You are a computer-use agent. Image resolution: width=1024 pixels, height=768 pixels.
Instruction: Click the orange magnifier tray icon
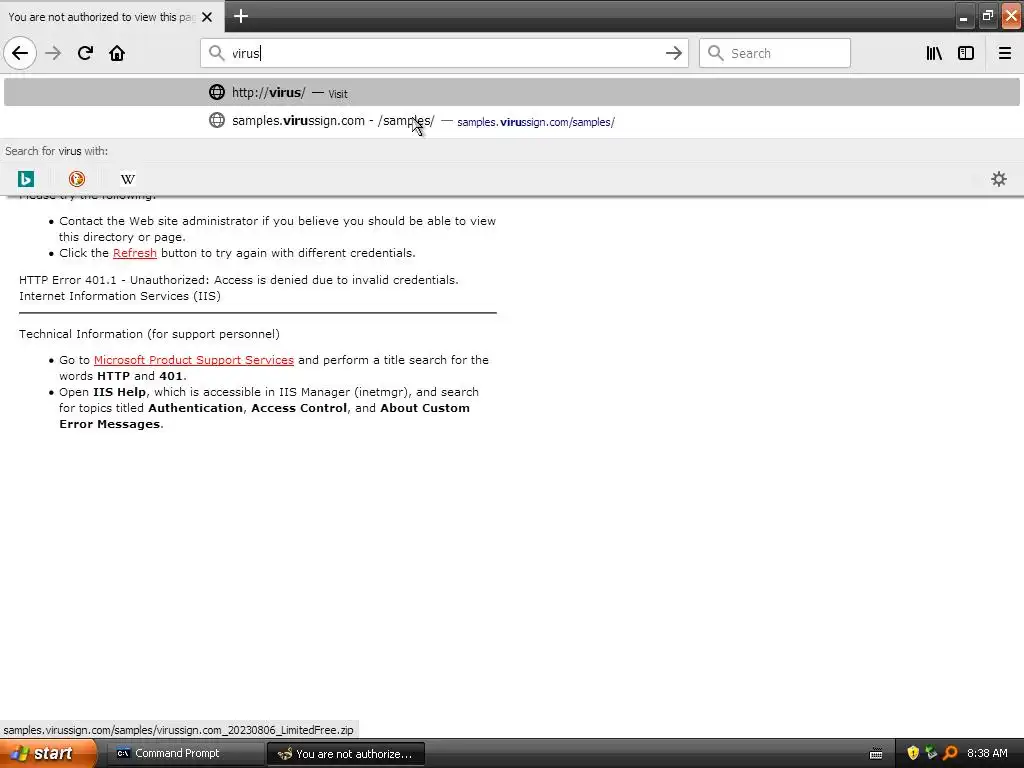[x=950, y=753]
